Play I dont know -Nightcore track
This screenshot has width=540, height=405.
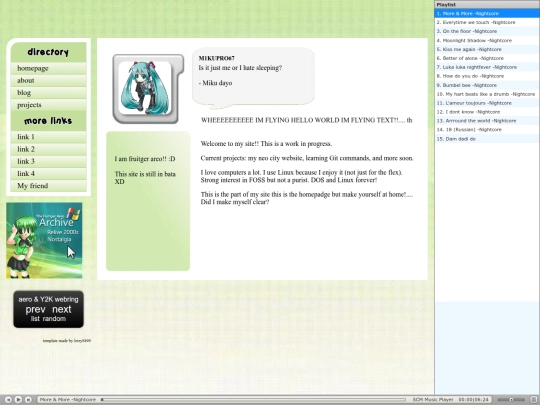pyautogui.click(x=487, y=112)
